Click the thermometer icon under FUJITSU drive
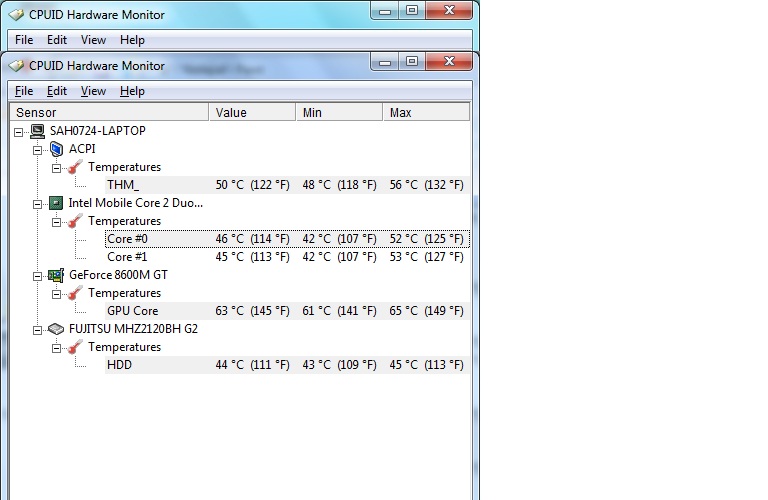This screenshot has height=500, width=768. 75,347
